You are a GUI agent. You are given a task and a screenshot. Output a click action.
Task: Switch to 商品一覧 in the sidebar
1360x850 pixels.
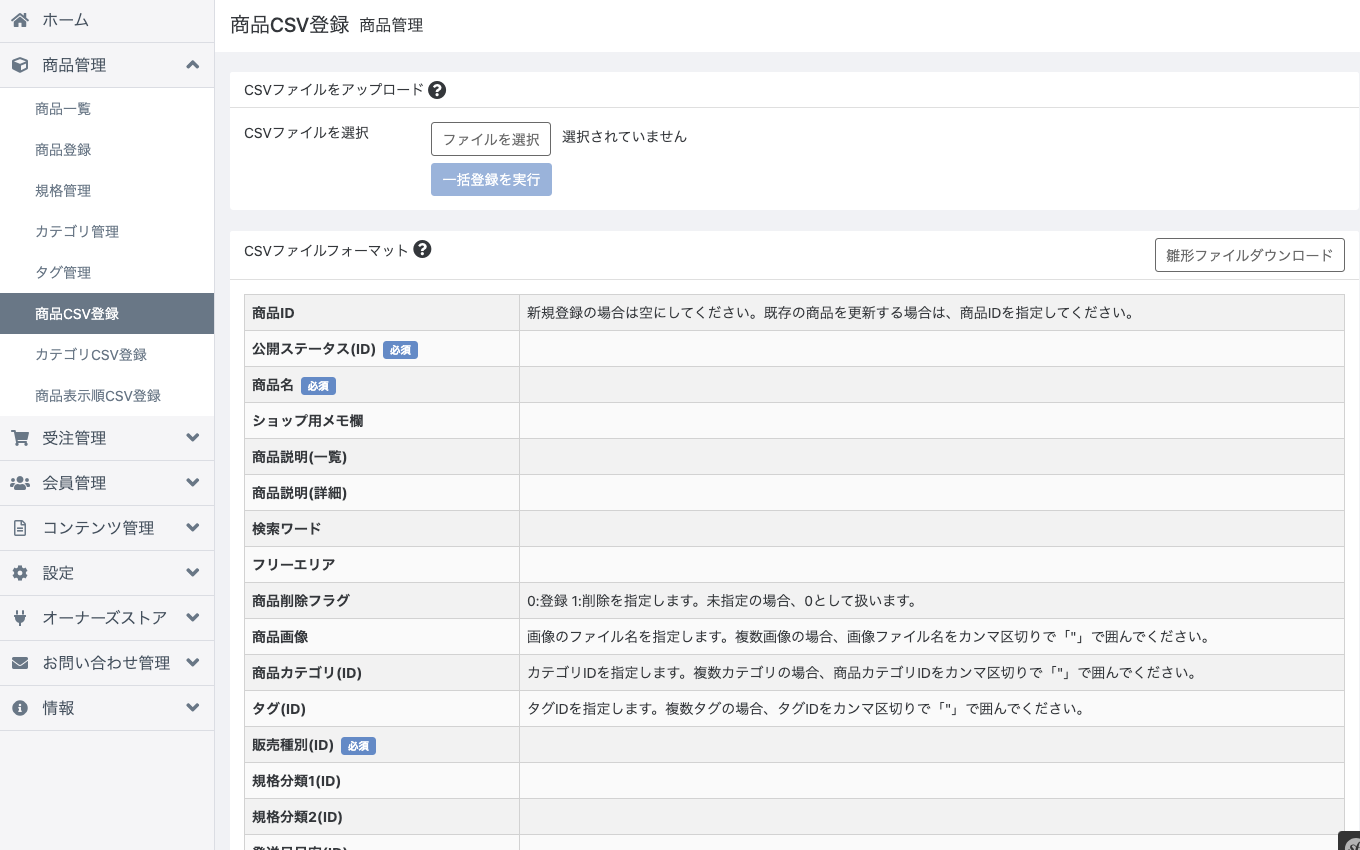coord(63,109)
